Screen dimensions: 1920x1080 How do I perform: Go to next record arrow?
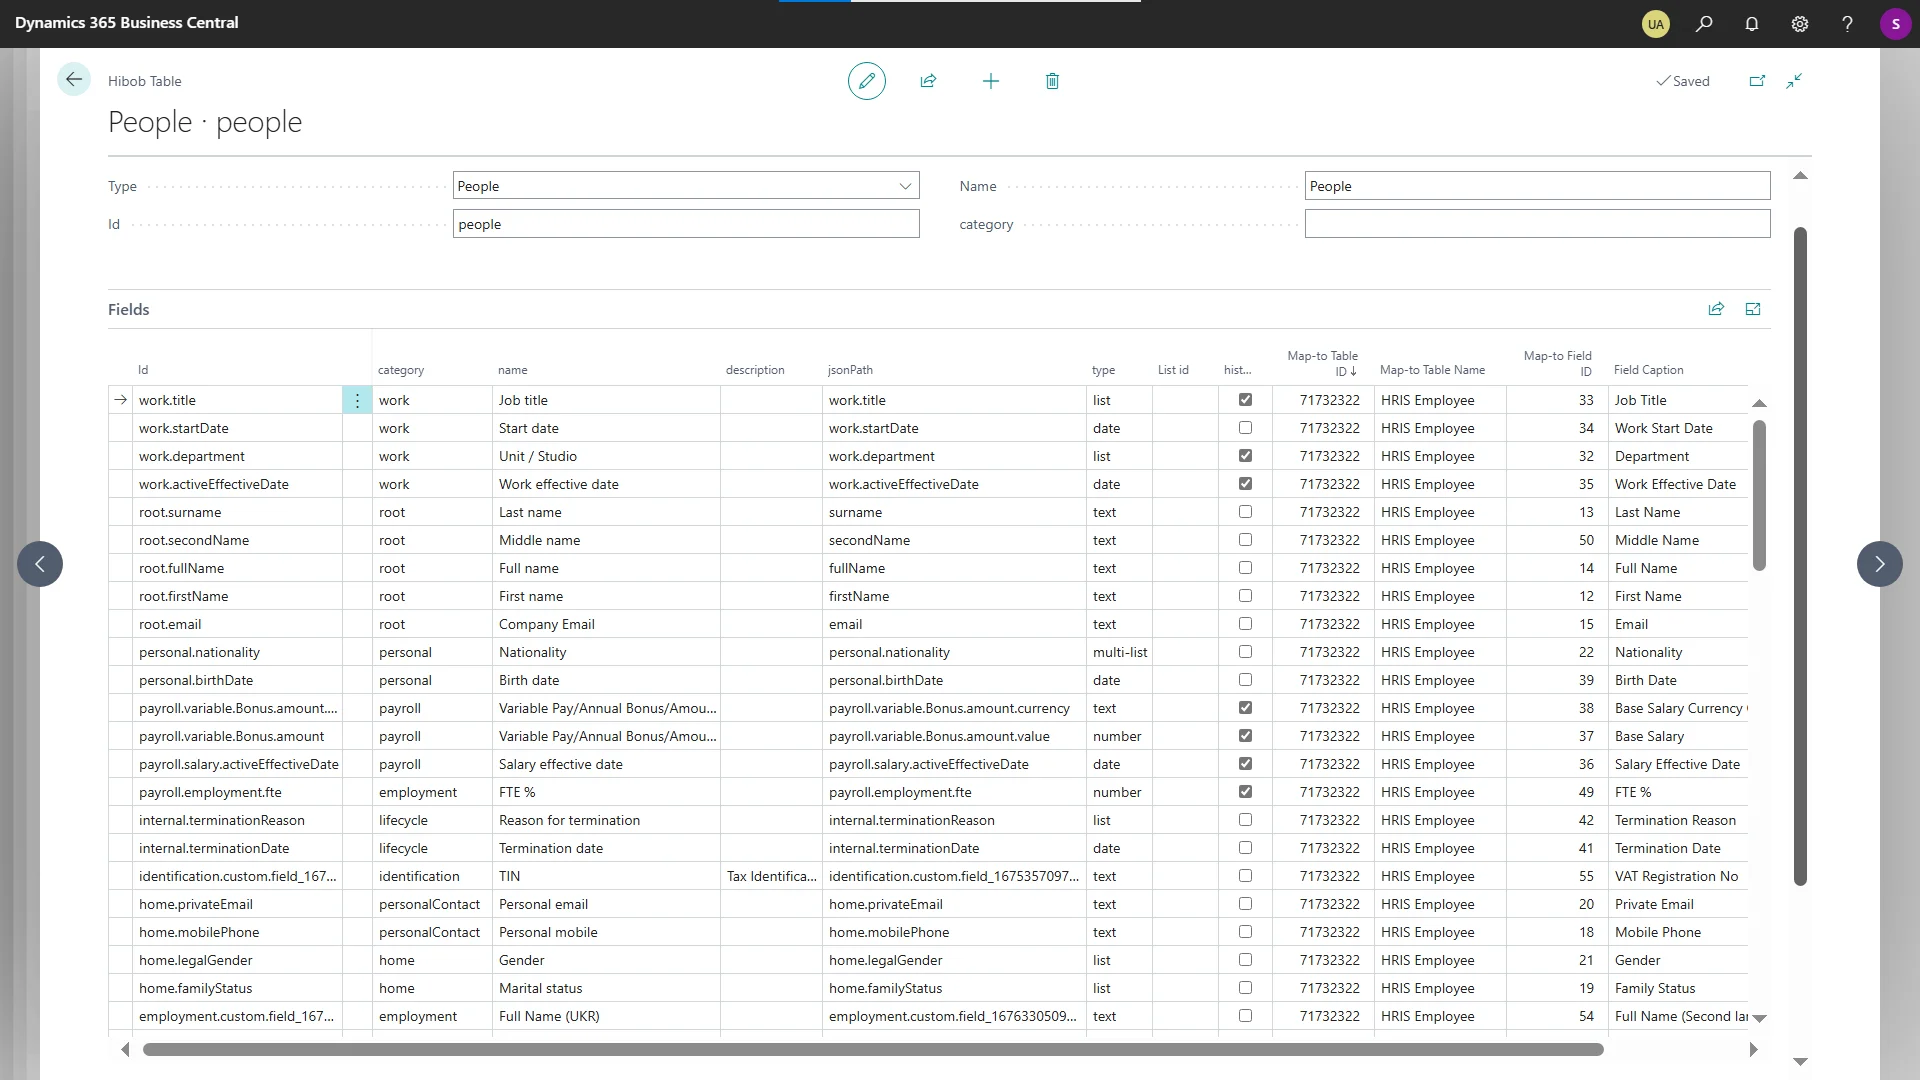pos(1879,564)
